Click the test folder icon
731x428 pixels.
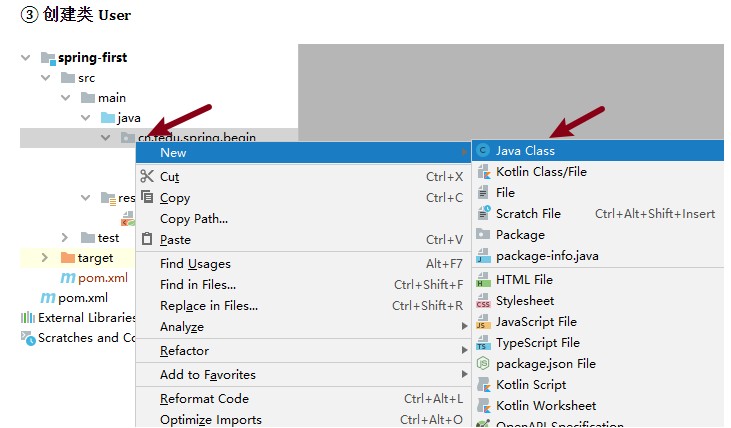click(88, 238)
